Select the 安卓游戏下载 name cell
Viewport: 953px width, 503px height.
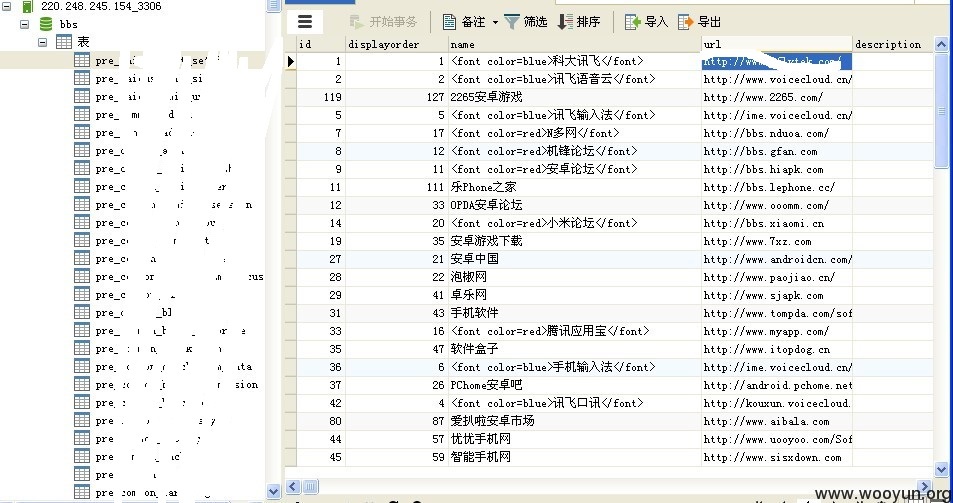(574, 241)
